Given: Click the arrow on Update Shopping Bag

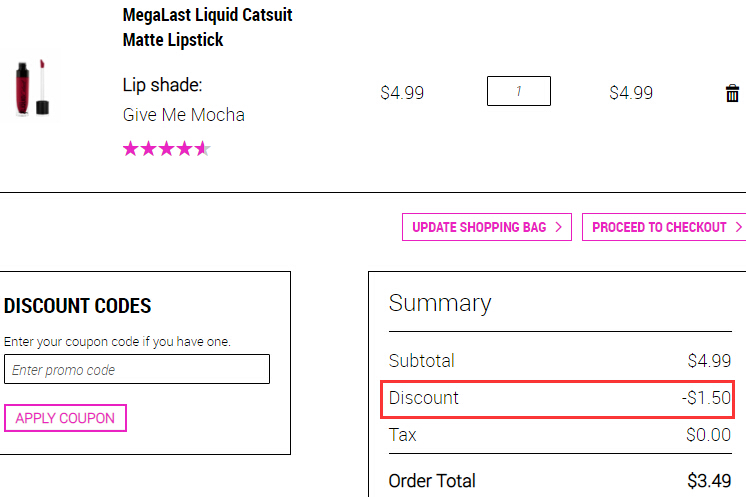Looking at the screenshot, I should coord(559,227).
